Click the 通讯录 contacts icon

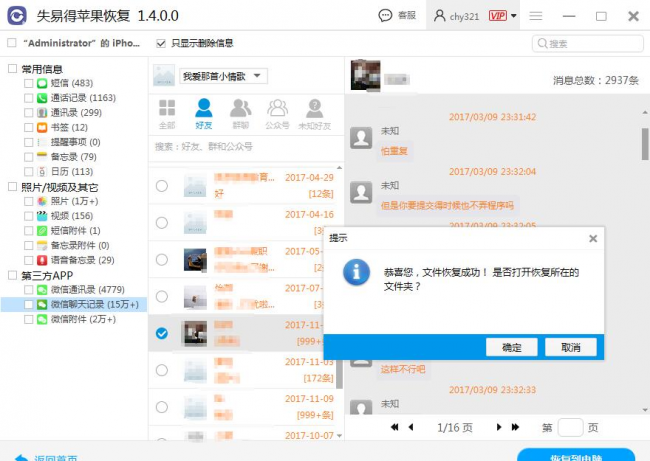pos(42,113)
